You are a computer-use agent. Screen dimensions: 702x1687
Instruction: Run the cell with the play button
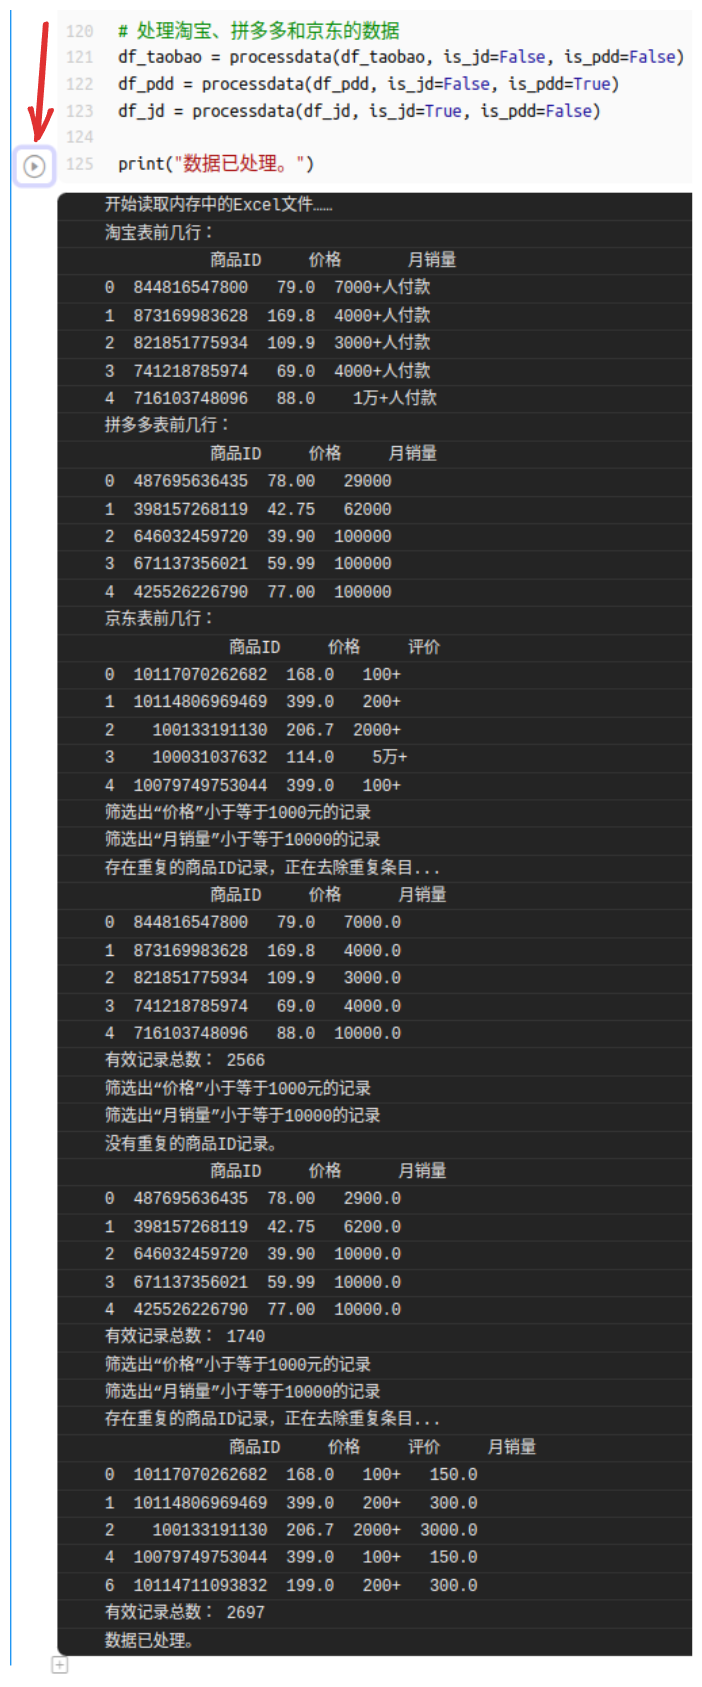coord(34,166)
